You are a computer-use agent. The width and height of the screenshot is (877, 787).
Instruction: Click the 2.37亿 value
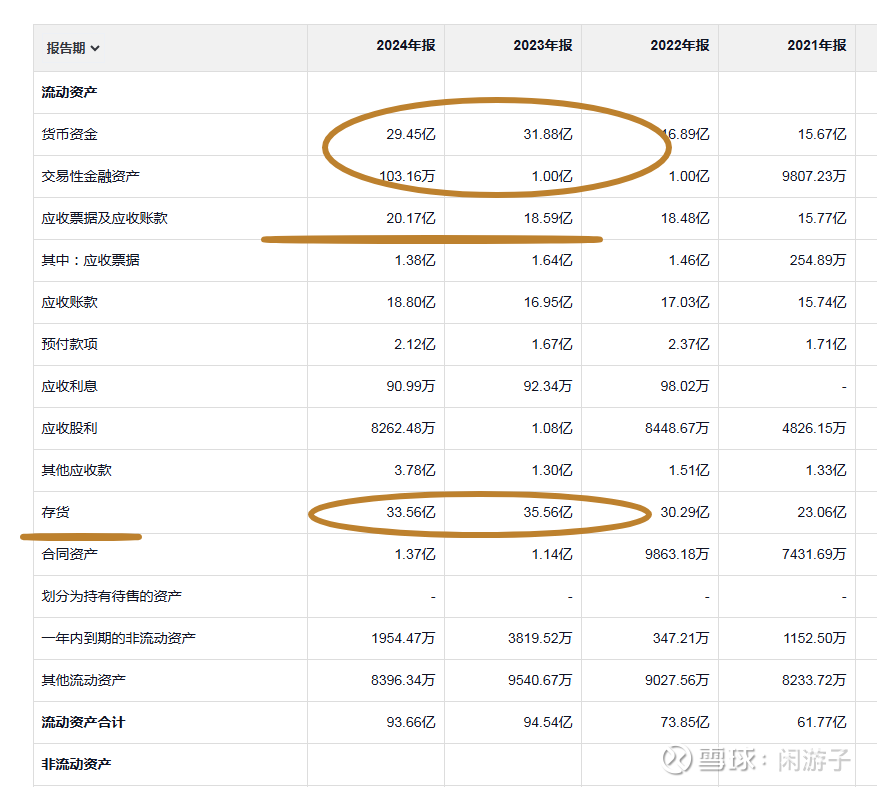[689, 344]
